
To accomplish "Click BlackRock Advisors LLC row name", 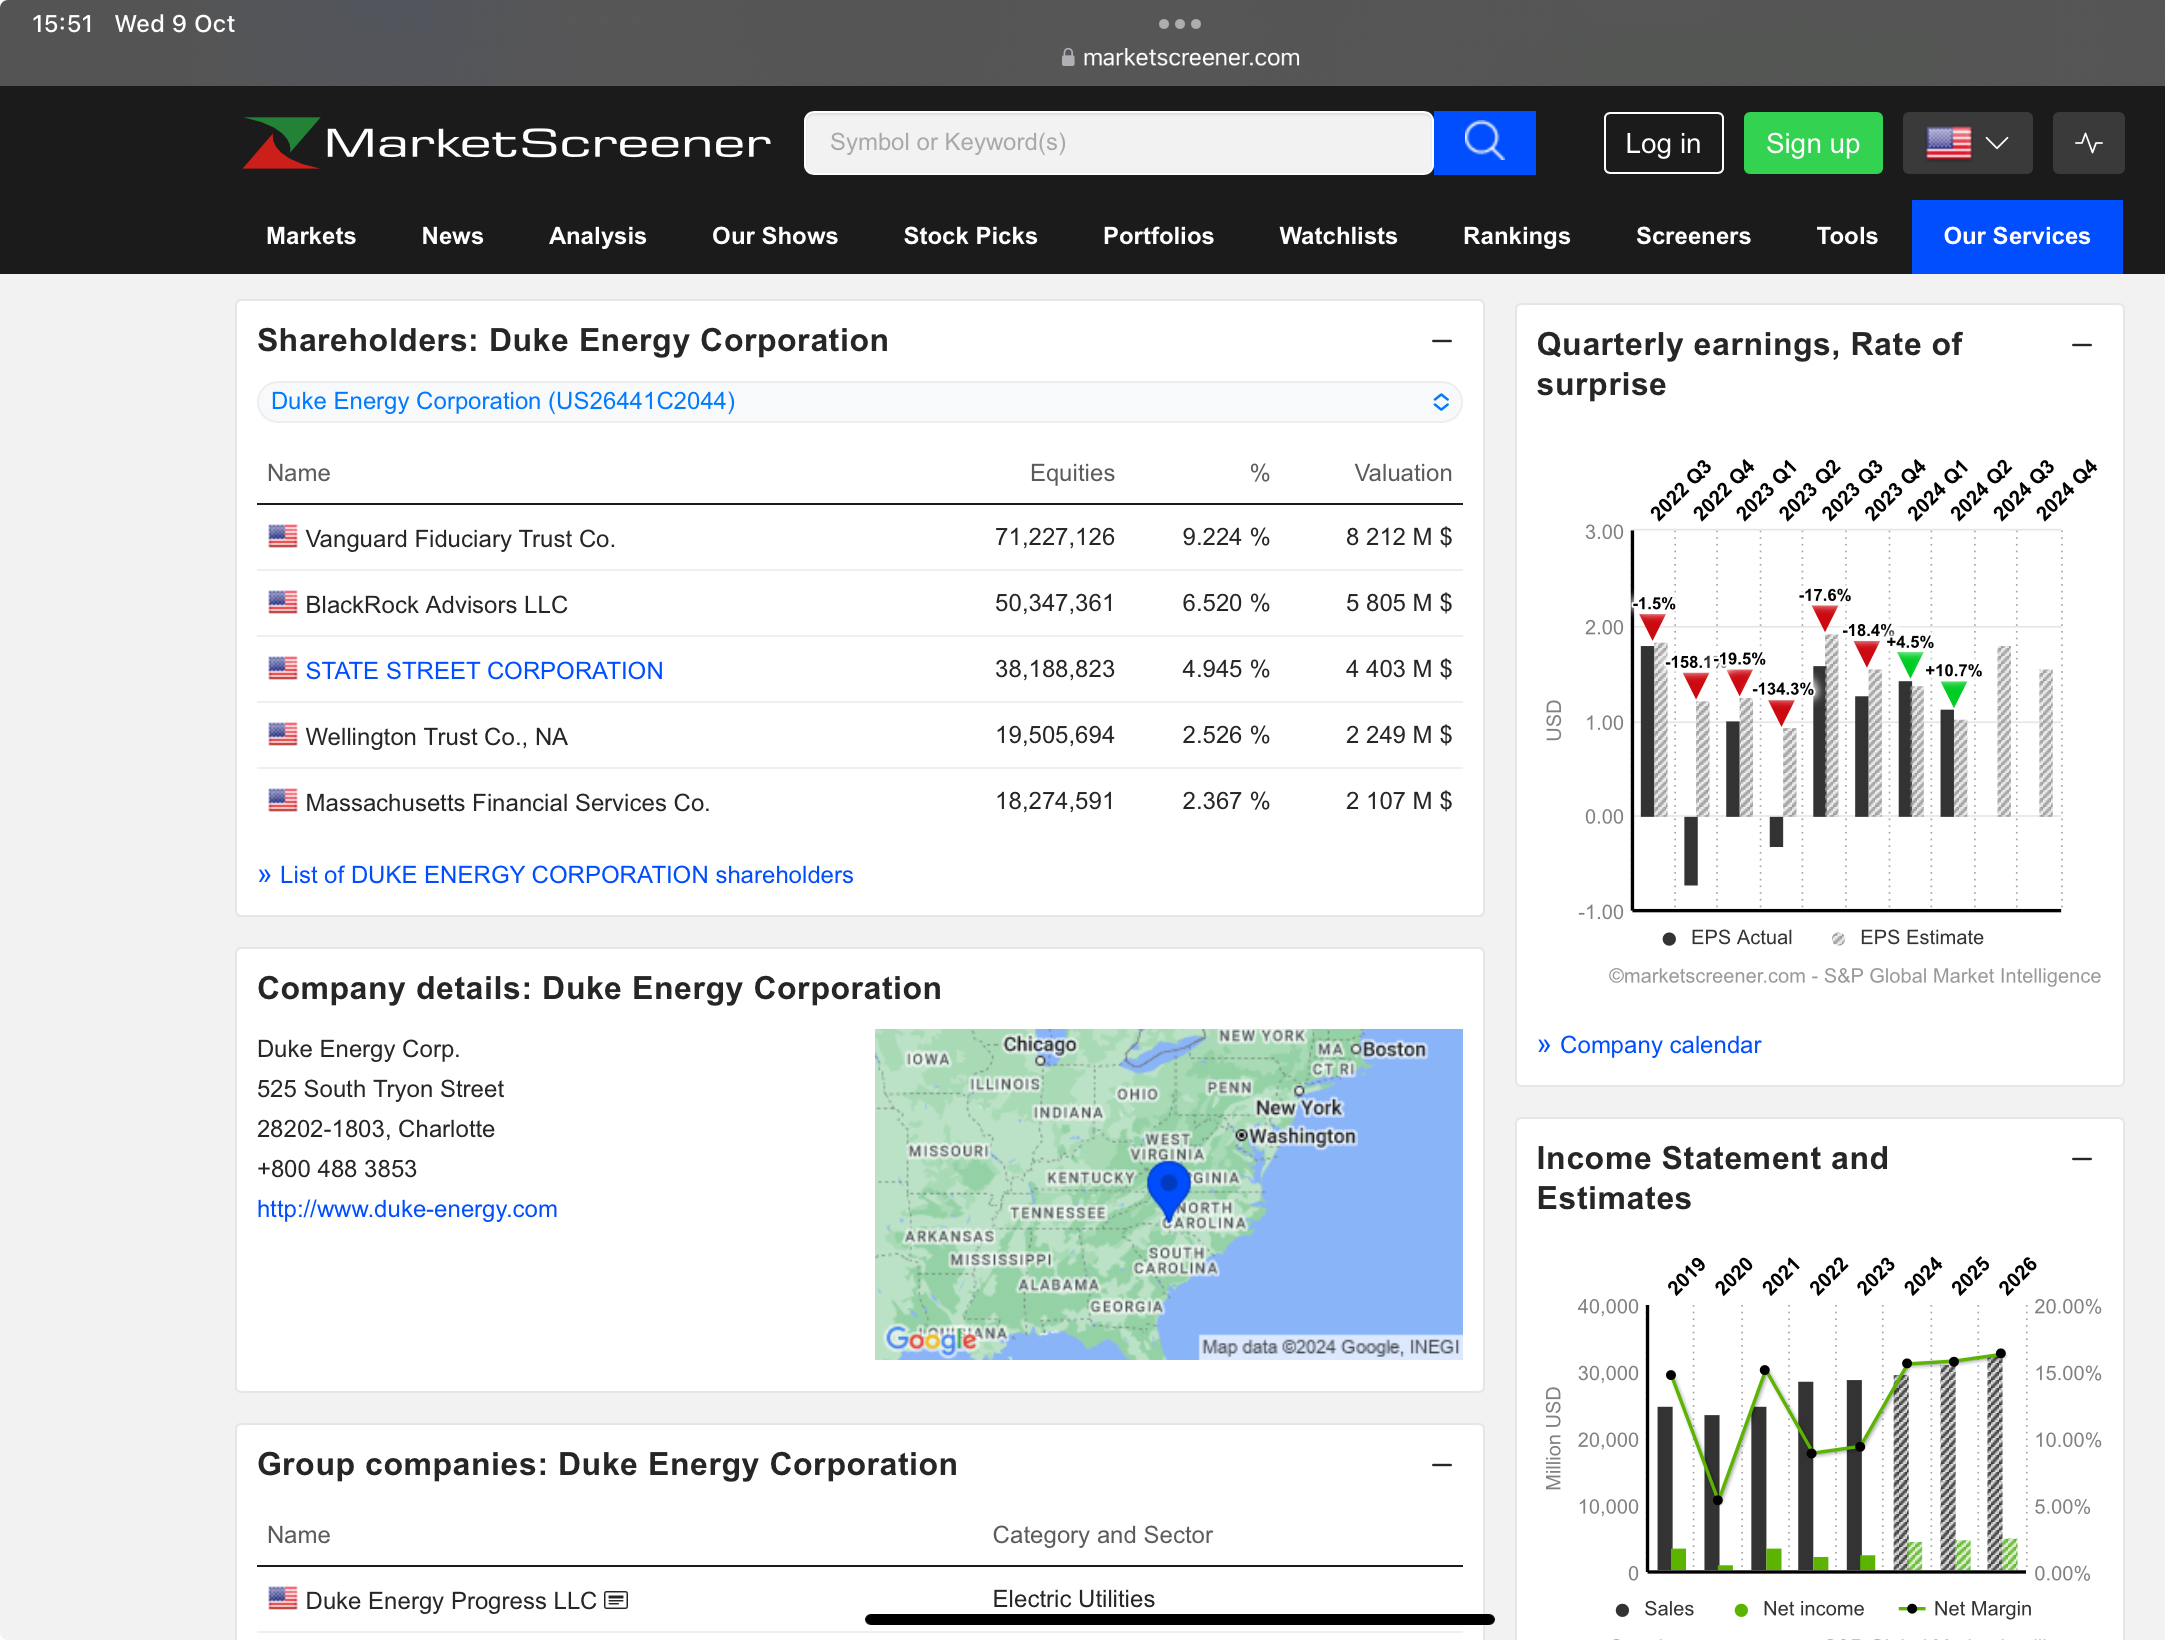I will click(436, 604).
